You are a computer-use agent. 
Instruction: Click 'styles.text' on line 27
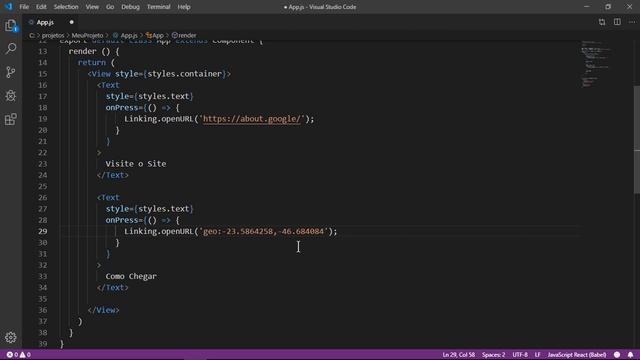(x=164, y=209)
